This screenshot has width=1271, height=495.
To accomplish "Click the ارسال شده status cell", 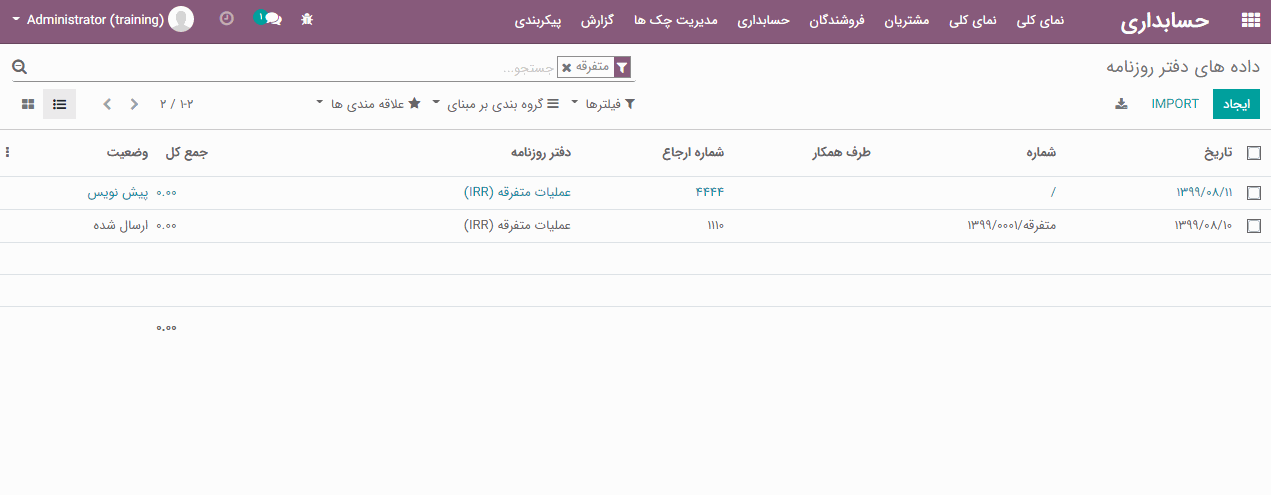I will point(120,226).
